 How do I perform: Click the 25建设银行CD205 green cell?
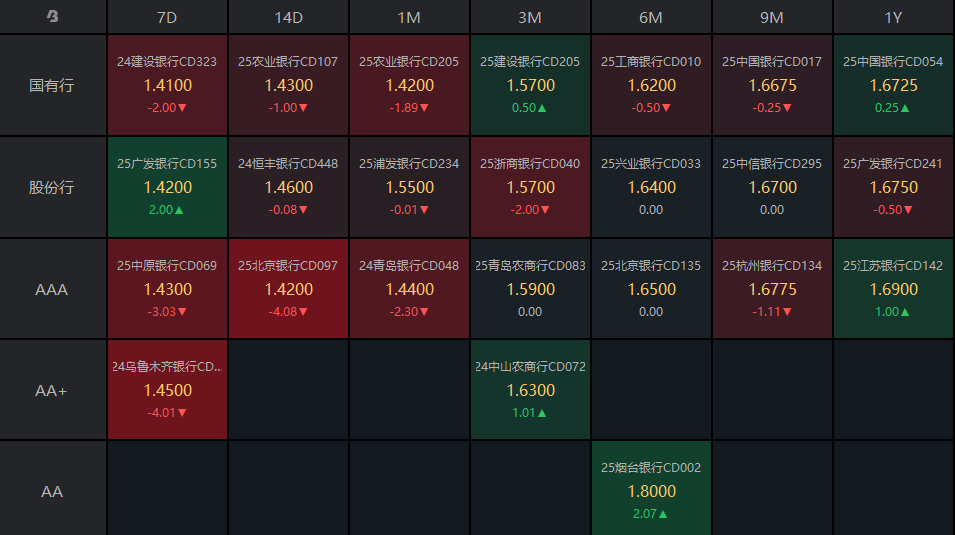[530, 85]
